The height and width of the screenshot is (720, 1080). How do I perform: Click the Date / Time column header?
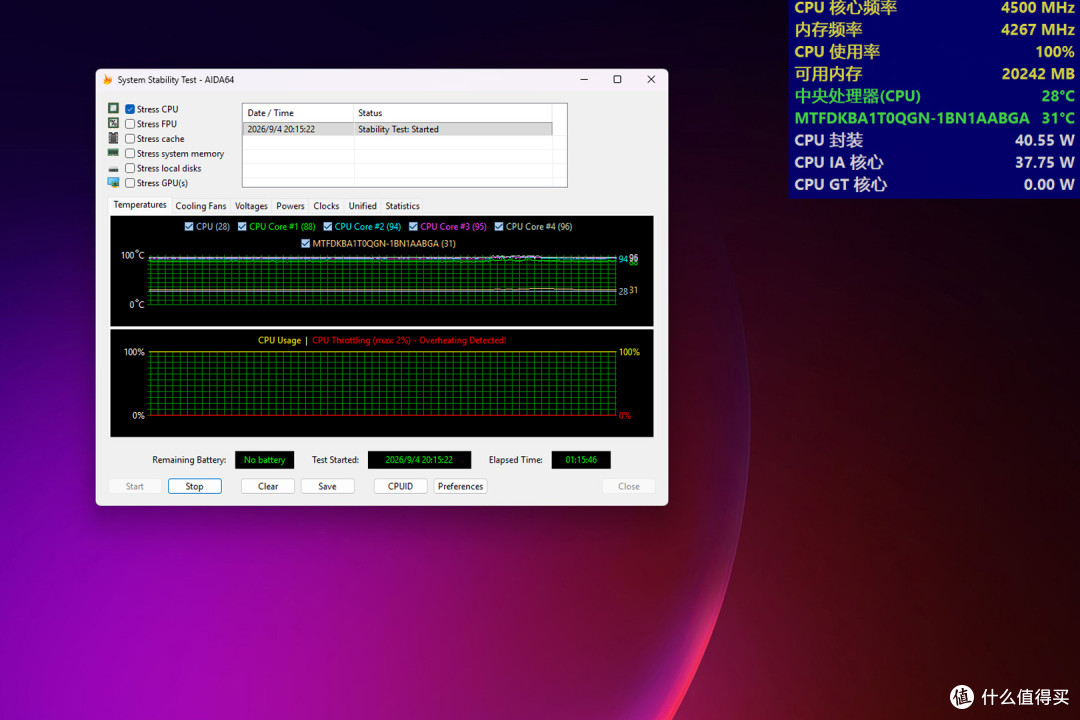298,113
